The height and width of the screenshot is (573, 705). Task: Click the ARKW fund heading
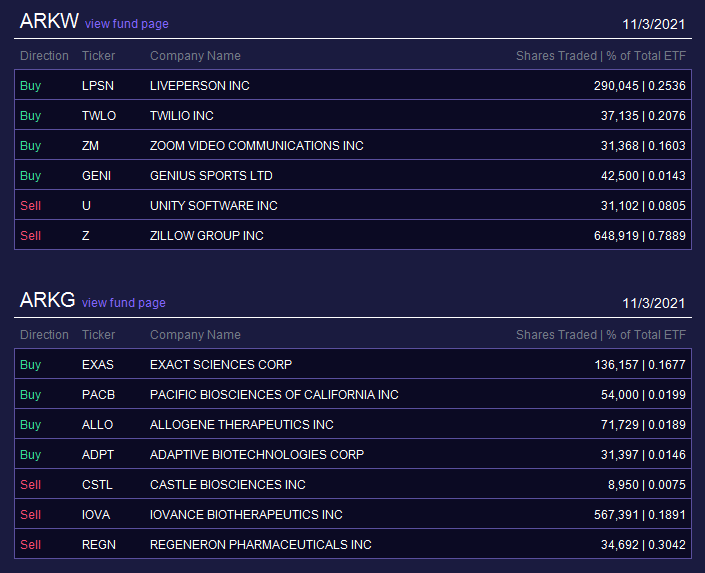[49, 21]
